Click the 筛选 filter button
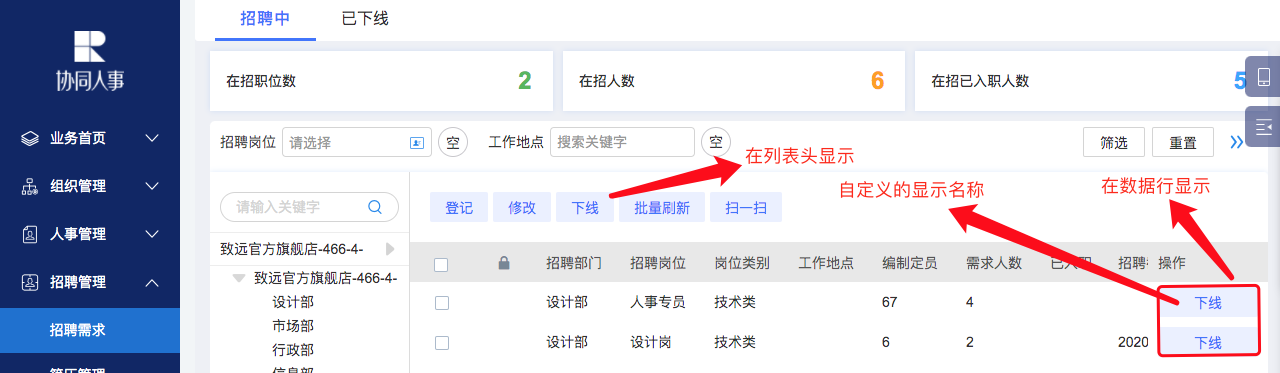This screenshot has width=1280, height=373. (1114, 143)
